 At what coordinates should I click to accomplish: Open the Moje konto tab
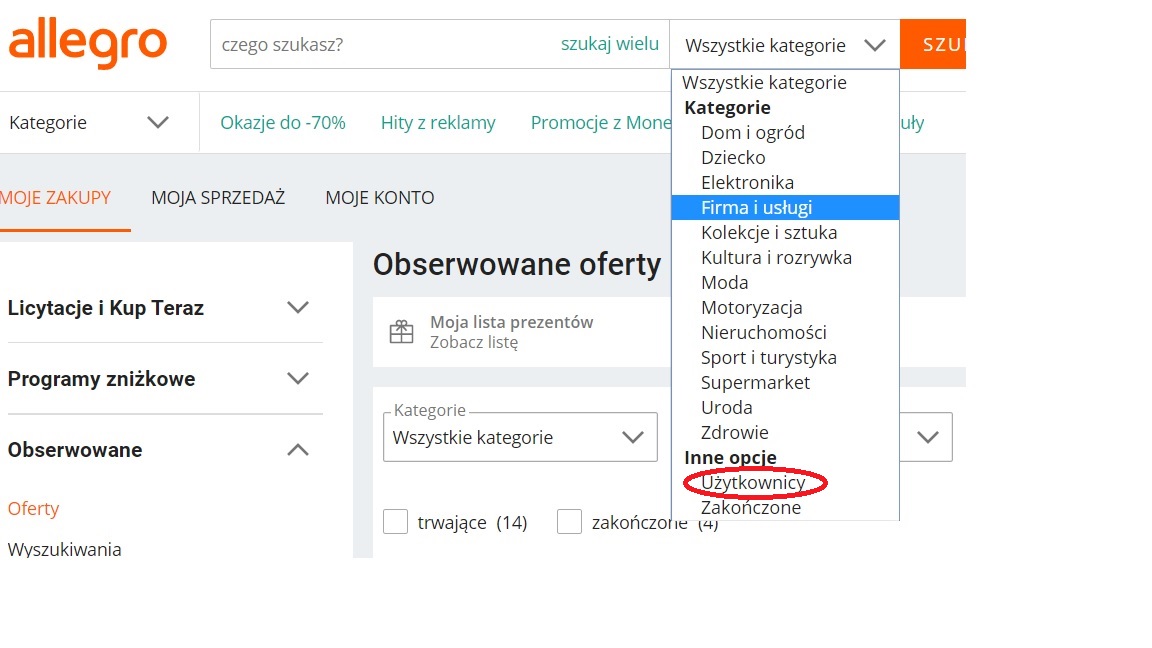[x=380, y=198]
